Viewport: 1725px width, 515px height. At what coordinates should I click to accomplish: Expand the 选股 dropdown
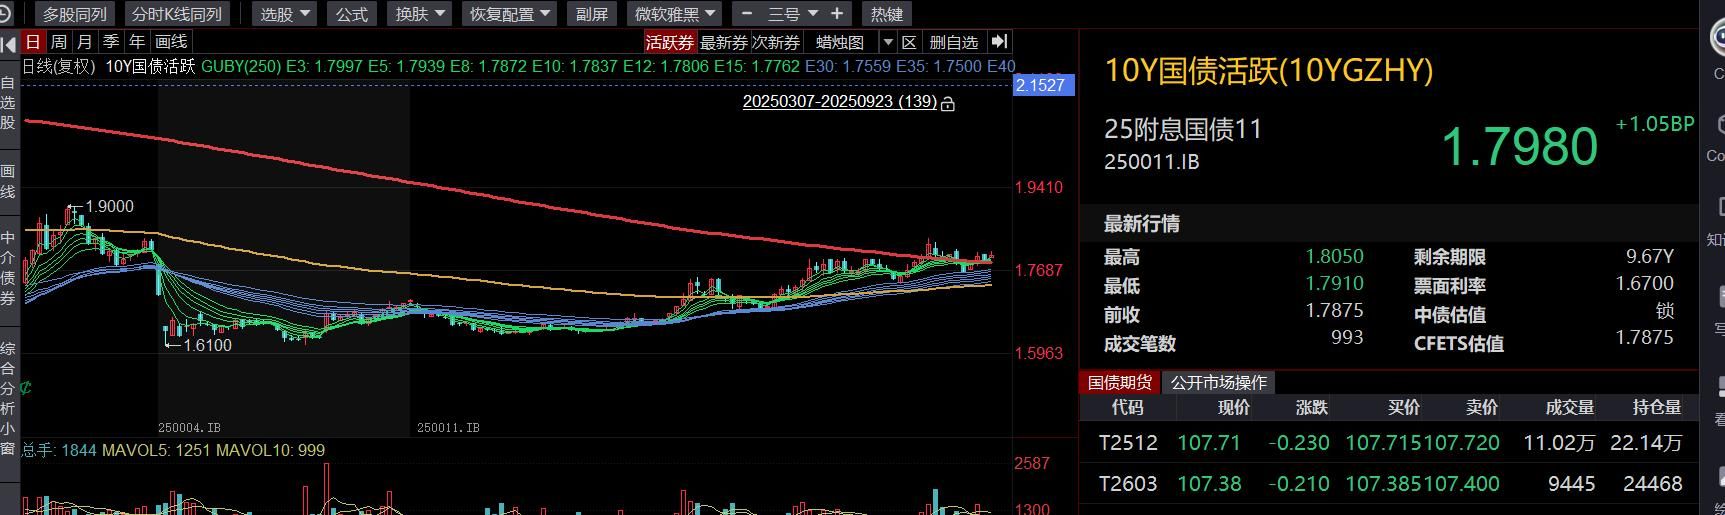[x=285, y=14]
